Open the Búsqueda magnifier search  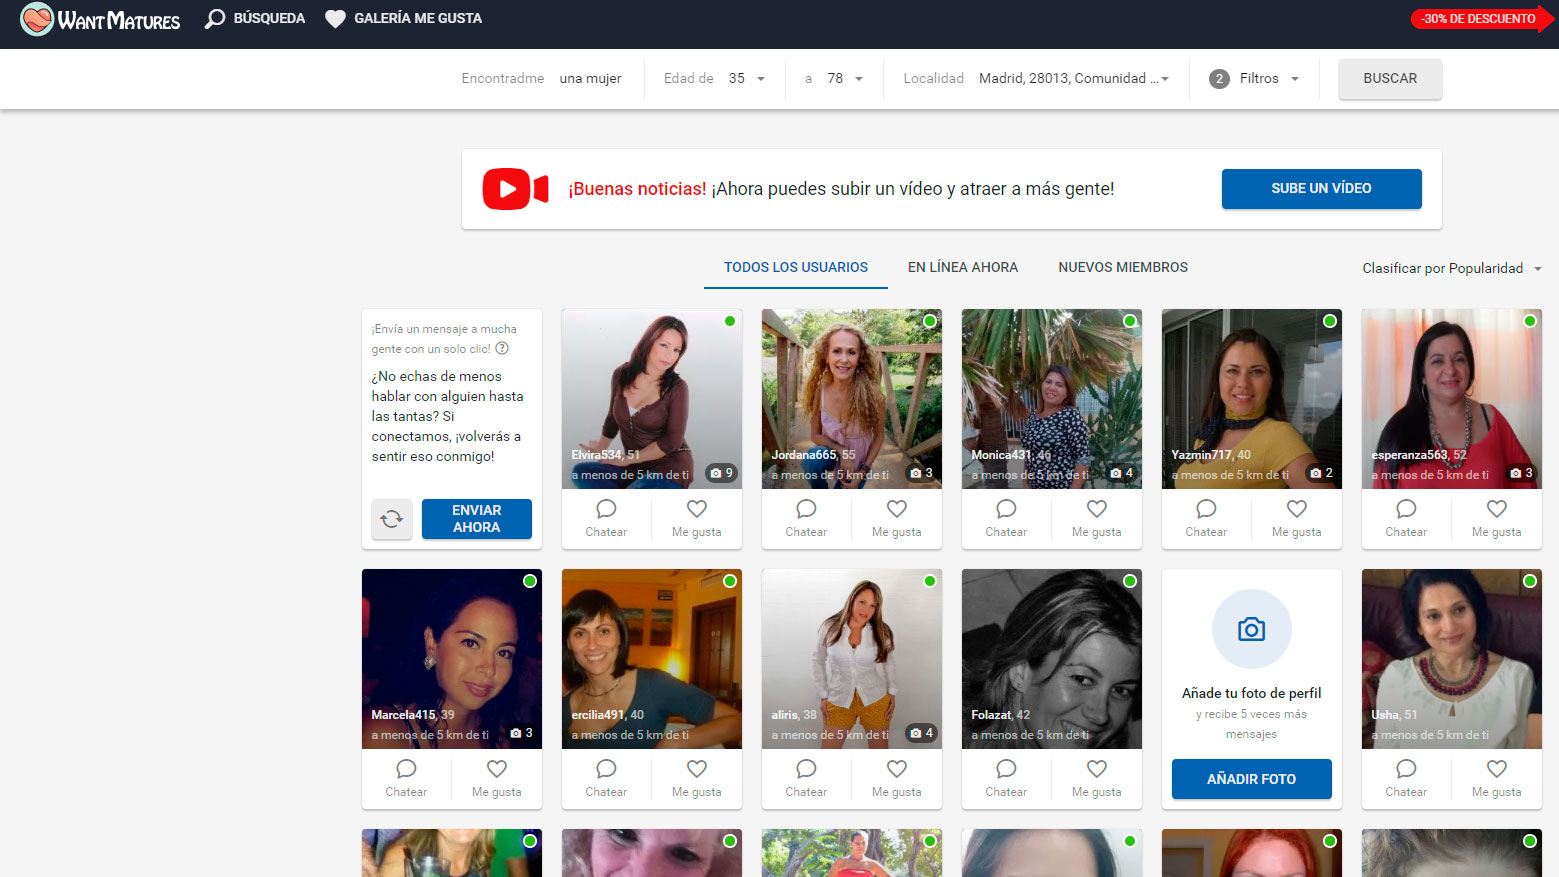coord(215,19)
